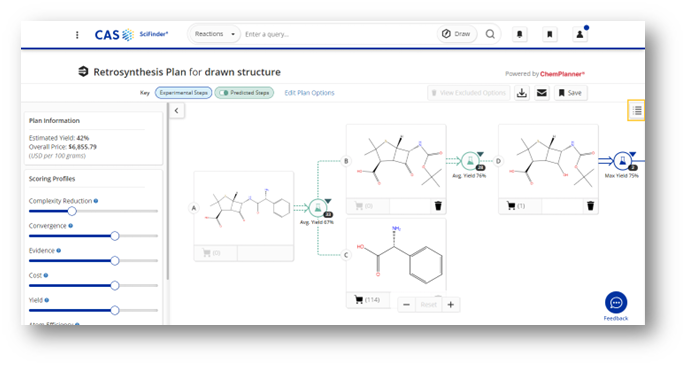
Task: Open cart (1) suppliers for structure D
Action: pos(516,206)
